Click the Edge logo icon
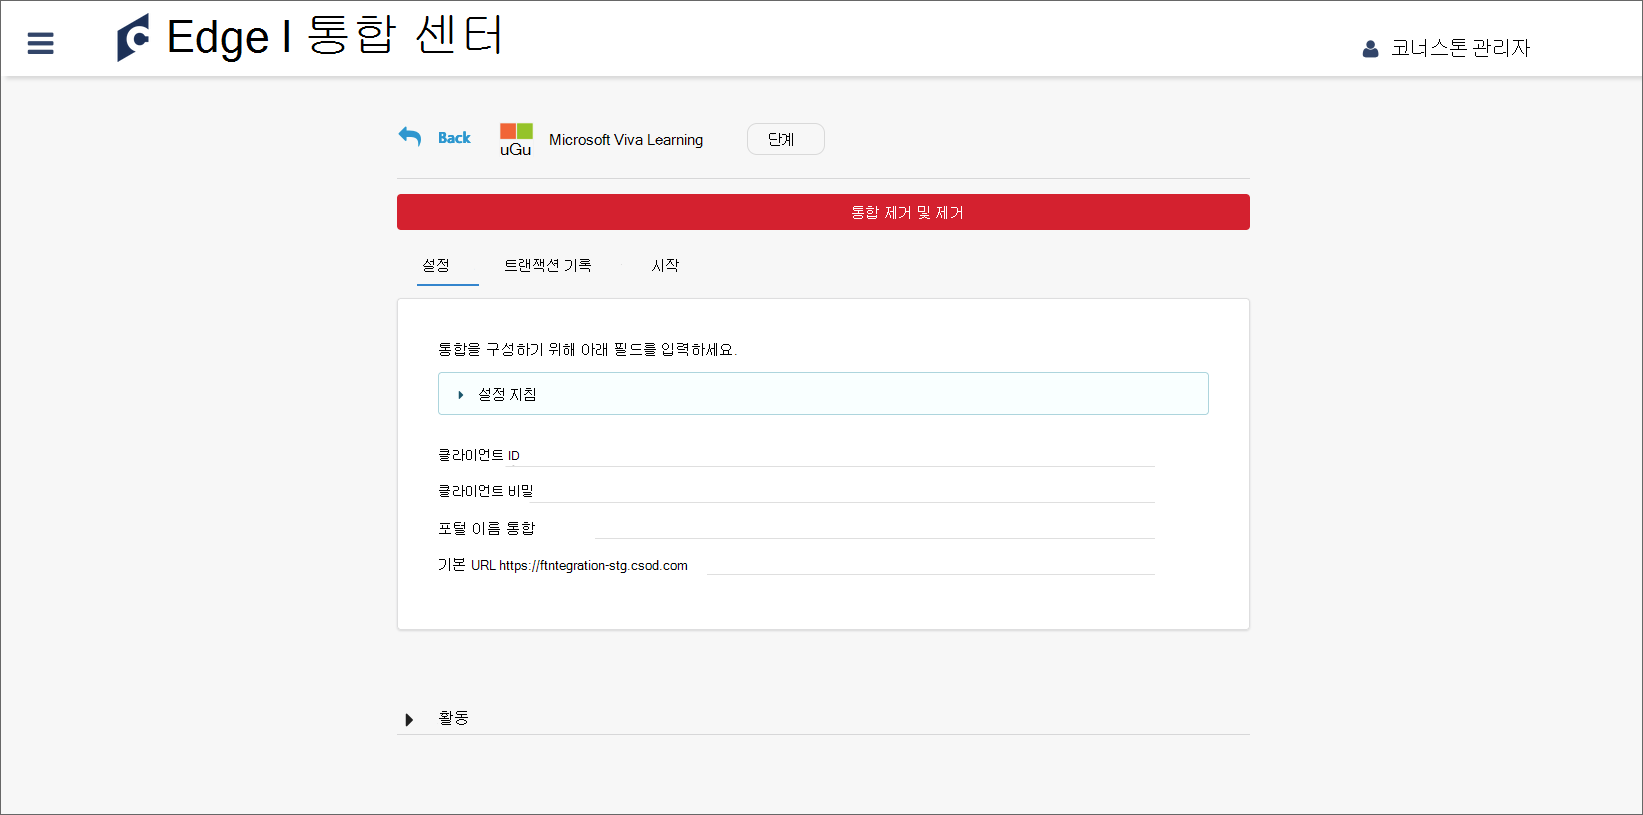The height and width of the screenshot is (815, 1643). pos(133,38)
